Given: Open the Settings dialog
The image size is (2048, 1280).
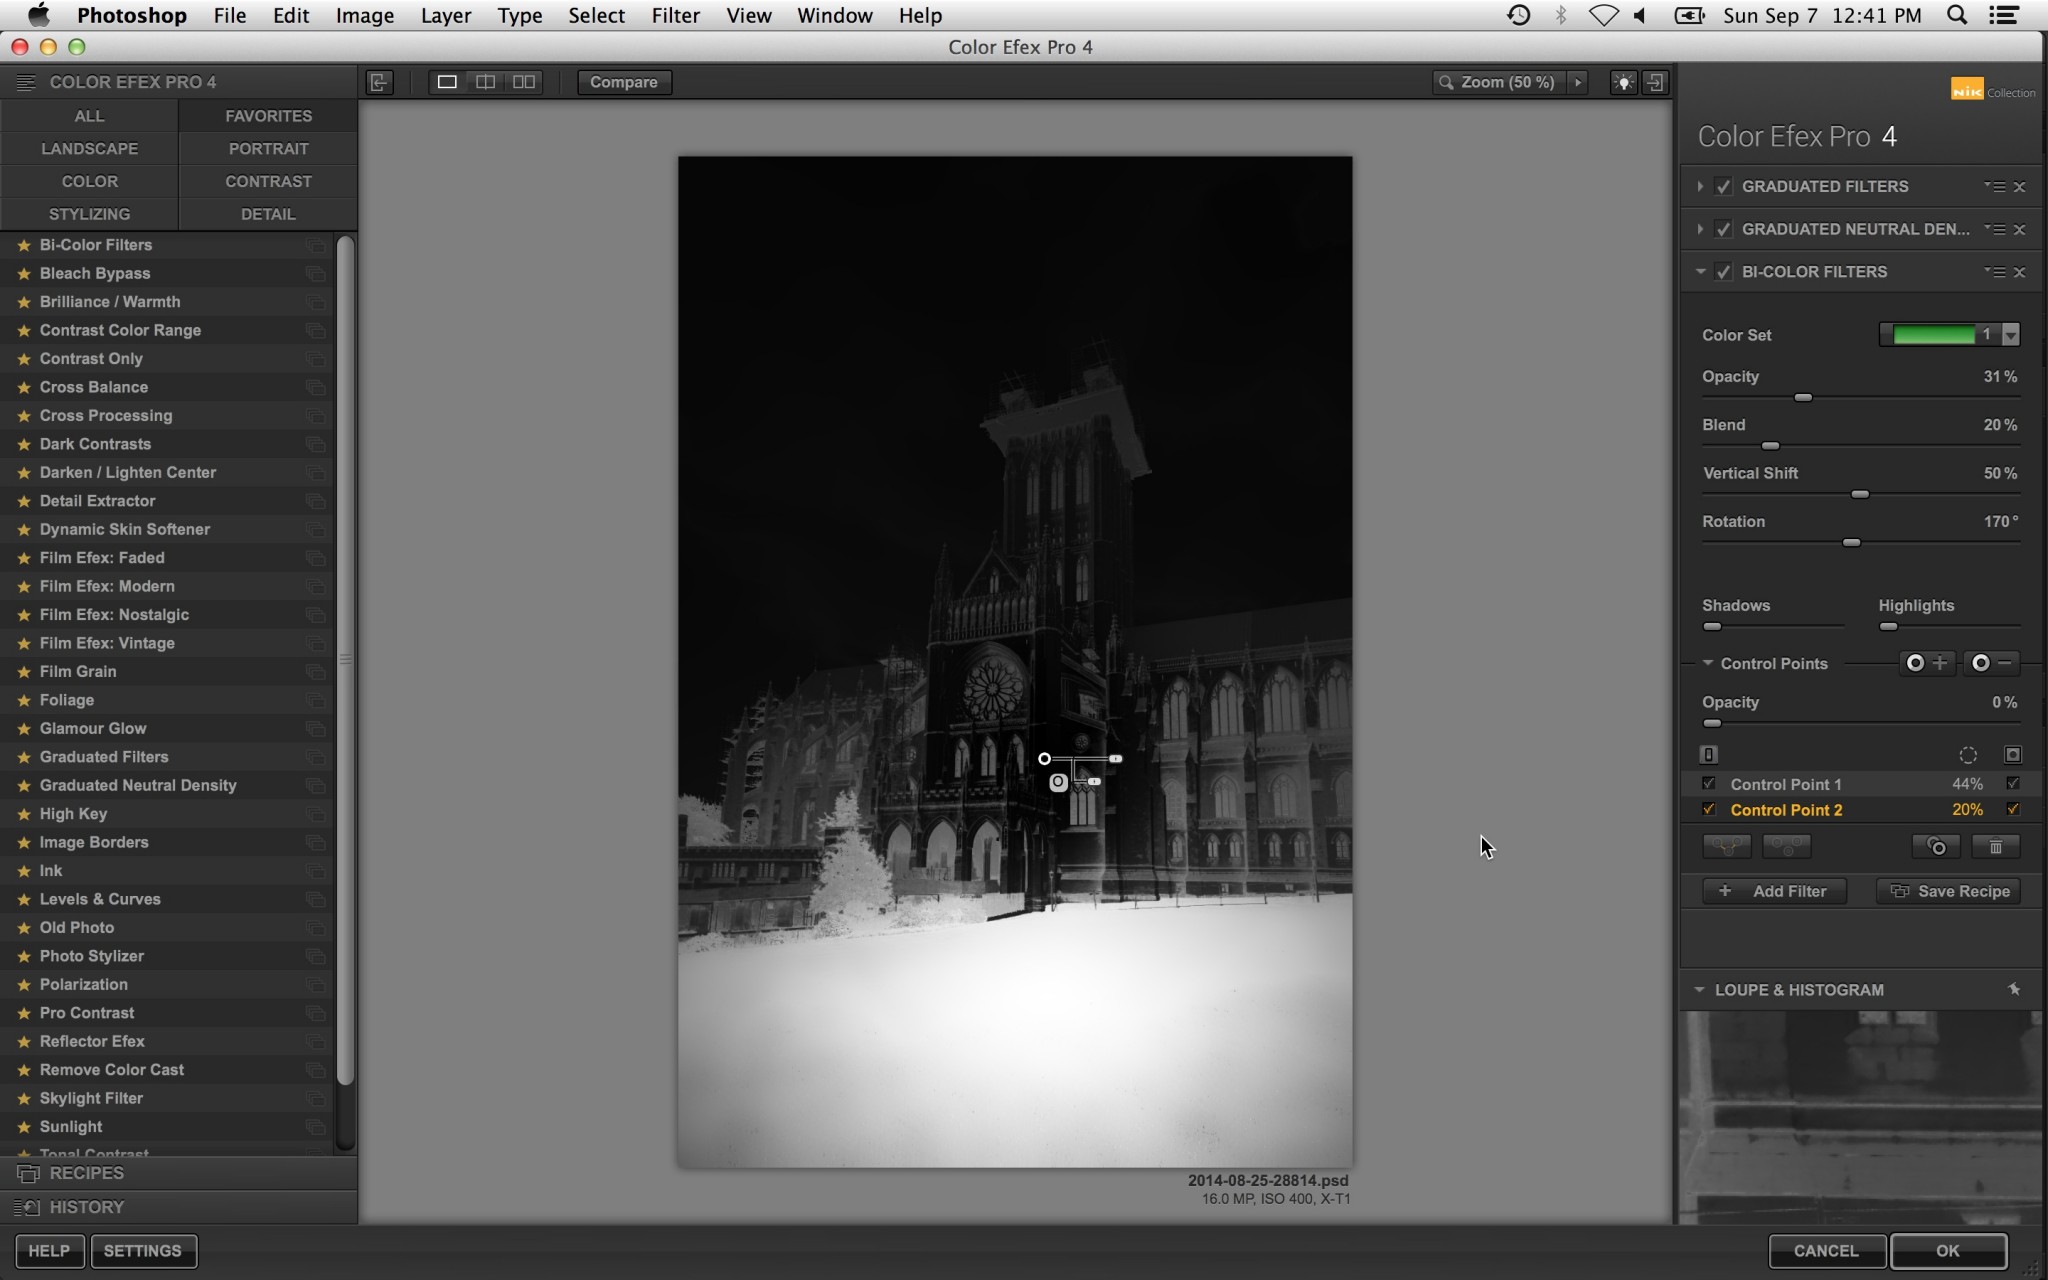Looking at the screenshot, I should point(143,1251).
